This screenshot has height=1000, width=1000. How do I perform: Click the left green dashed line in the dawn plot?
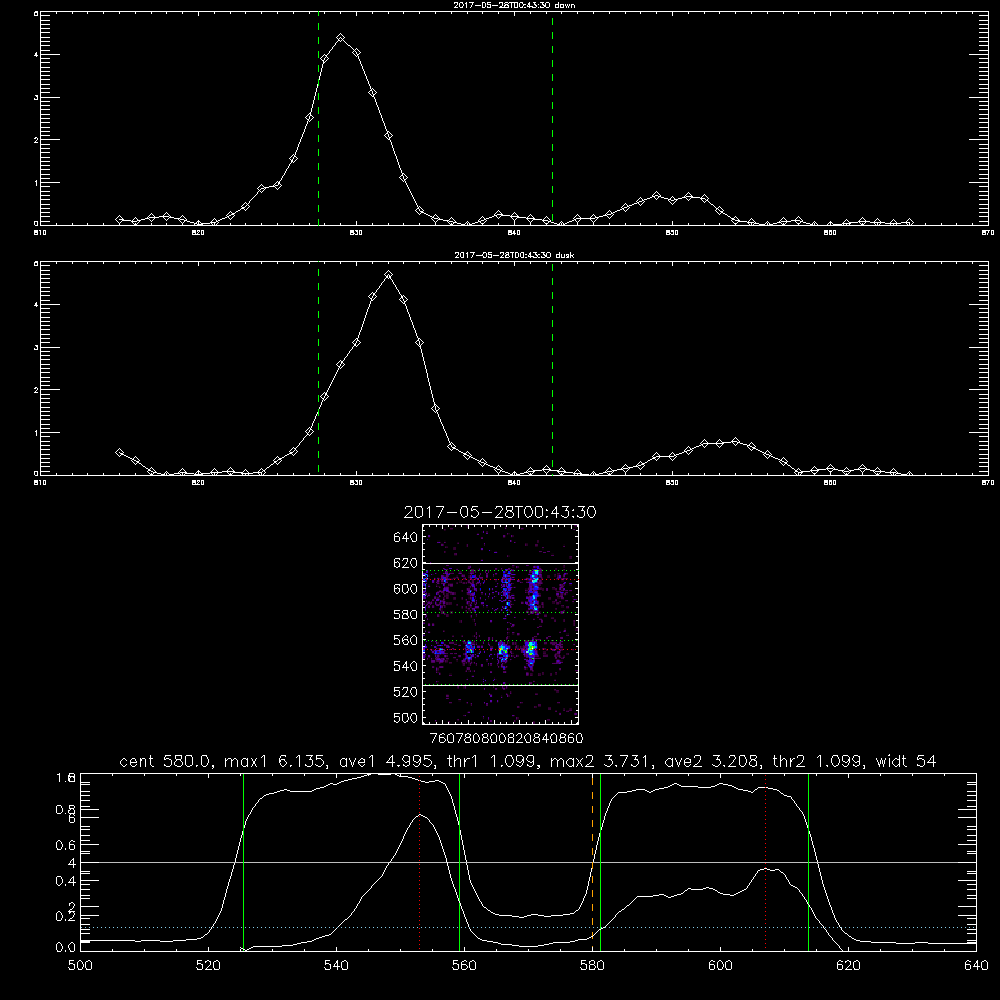(318, 121)
